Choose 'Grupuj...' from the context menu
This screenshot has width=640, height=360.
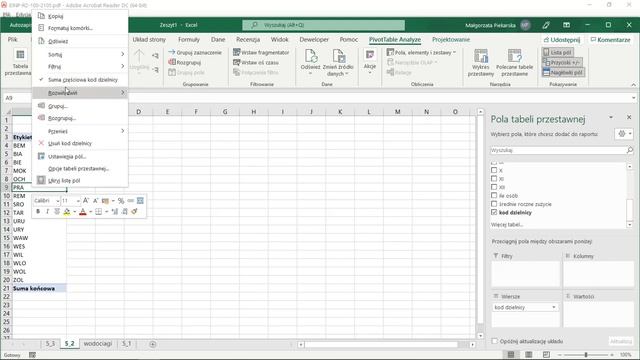coord(80,106)
